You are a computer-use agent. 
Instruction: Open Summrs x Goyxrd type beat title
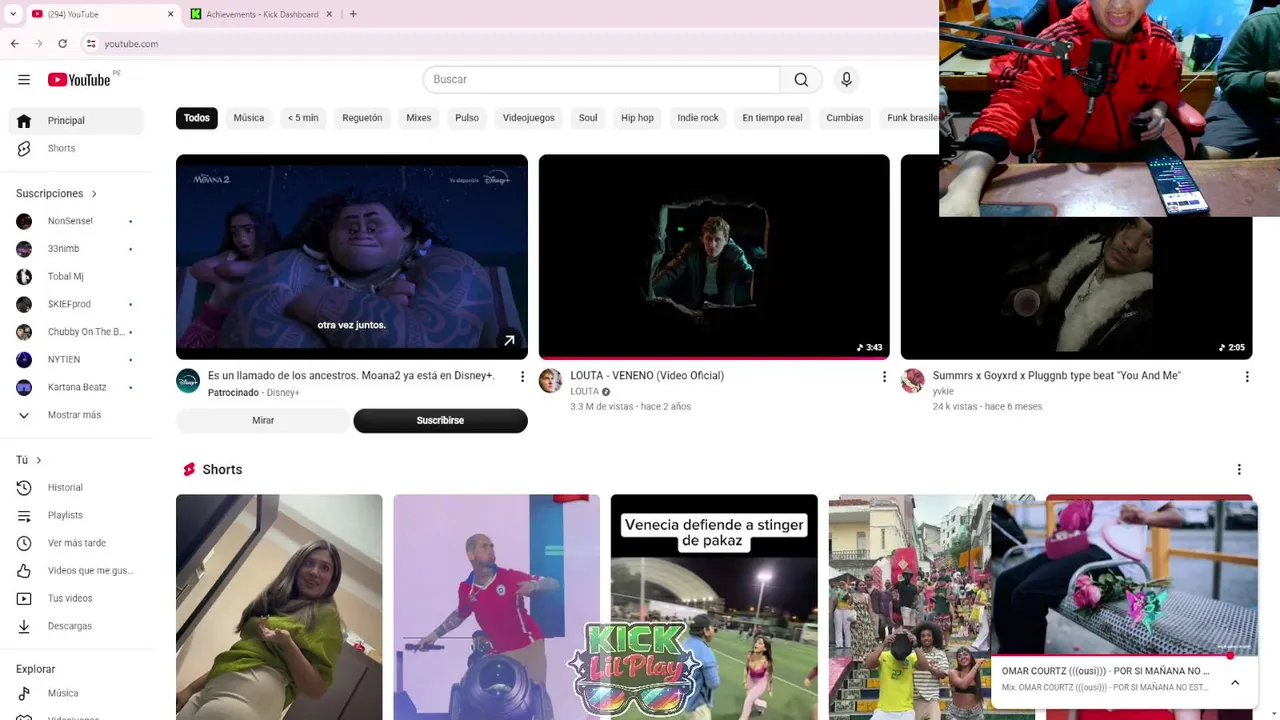tap(1057, 376)
